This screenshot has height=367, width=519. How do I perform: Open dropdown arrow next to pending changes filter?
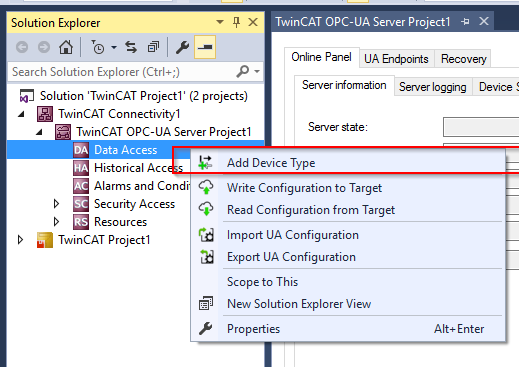pos(114,47)
